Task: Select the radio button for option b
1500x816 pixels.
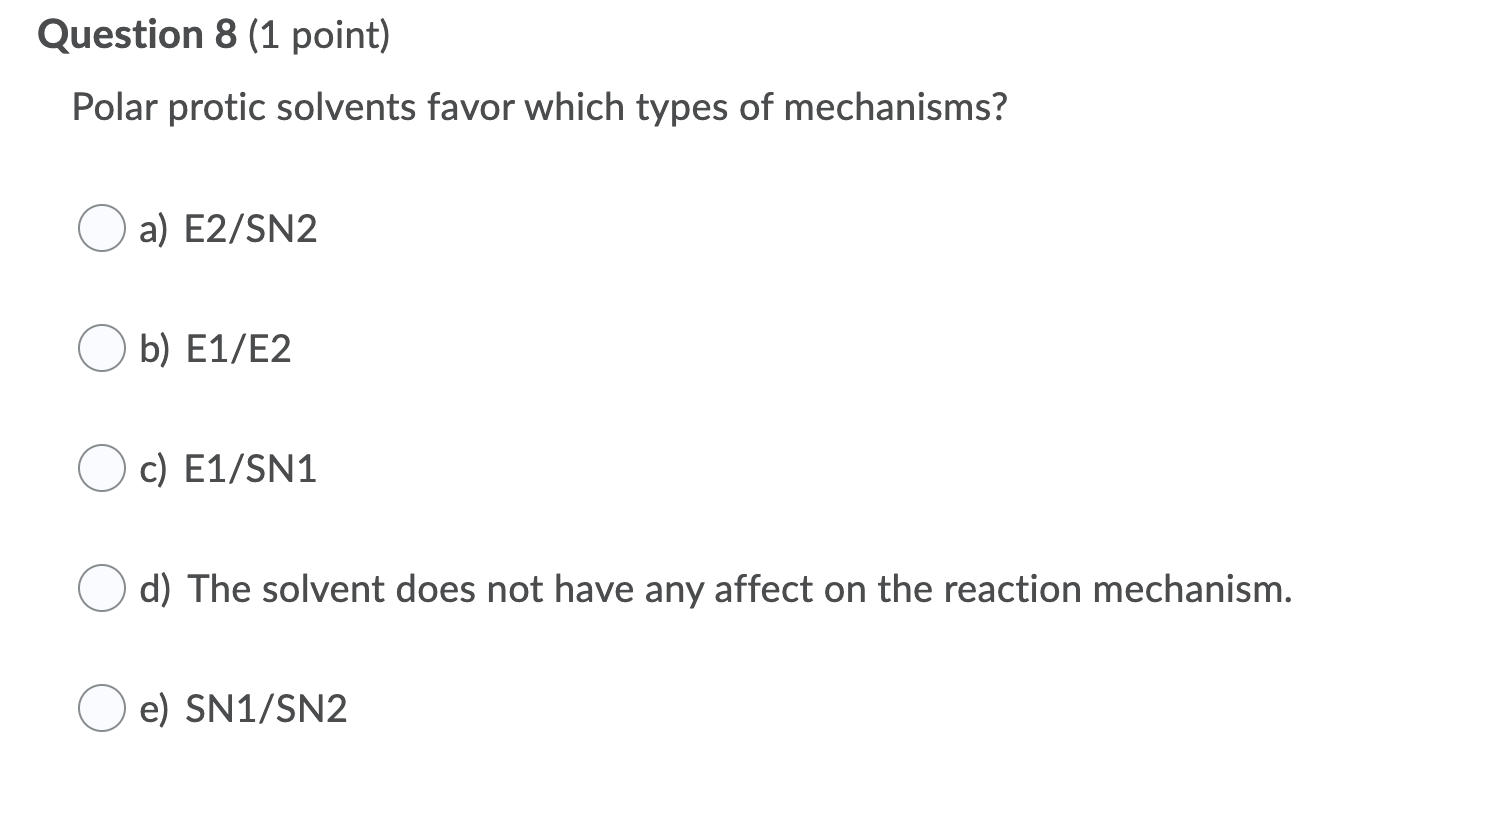Action: [x=101, y=349]
